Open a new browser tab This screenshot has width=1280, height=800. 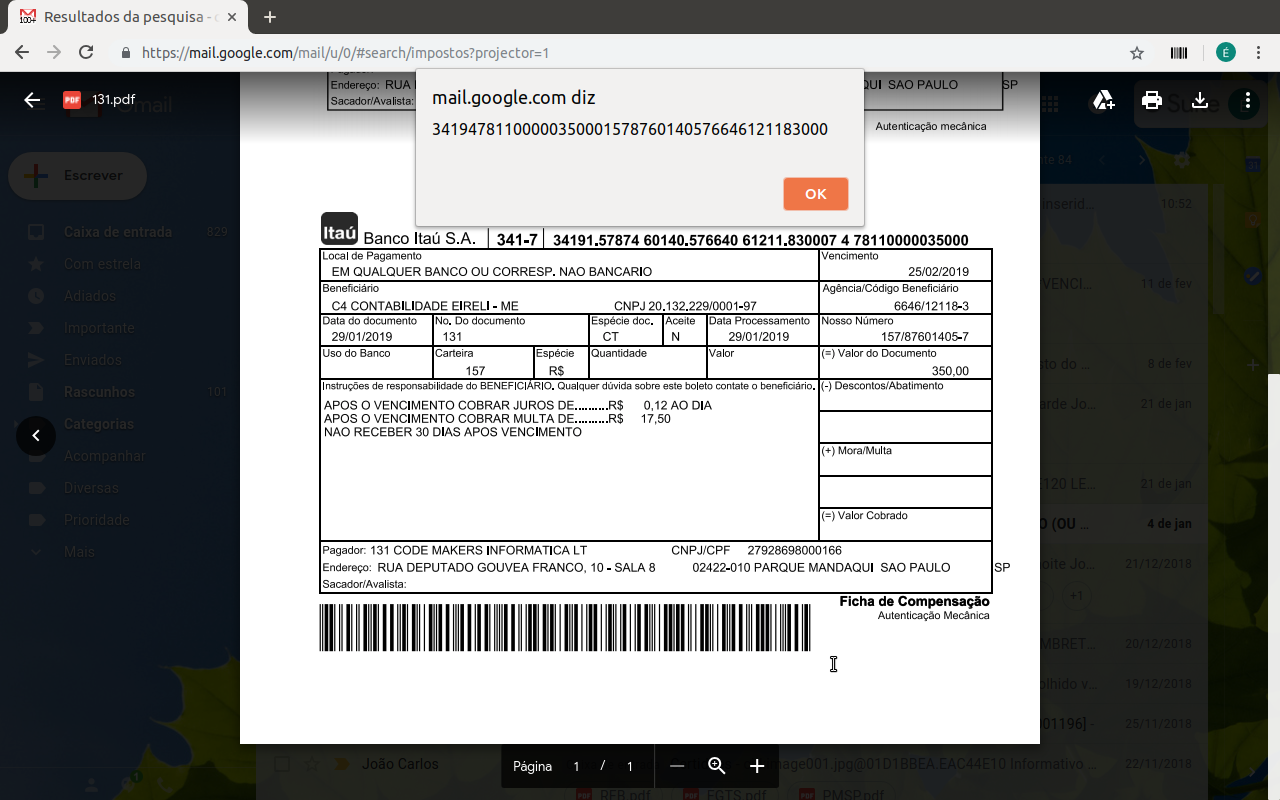270,17
